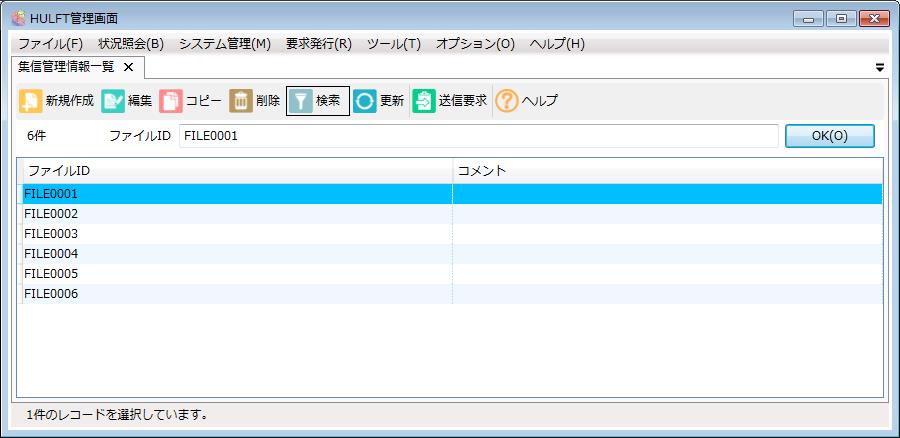Minimize the HULFT管理画面 window
This screenshot has height=438, width=900.
point(809,19)
